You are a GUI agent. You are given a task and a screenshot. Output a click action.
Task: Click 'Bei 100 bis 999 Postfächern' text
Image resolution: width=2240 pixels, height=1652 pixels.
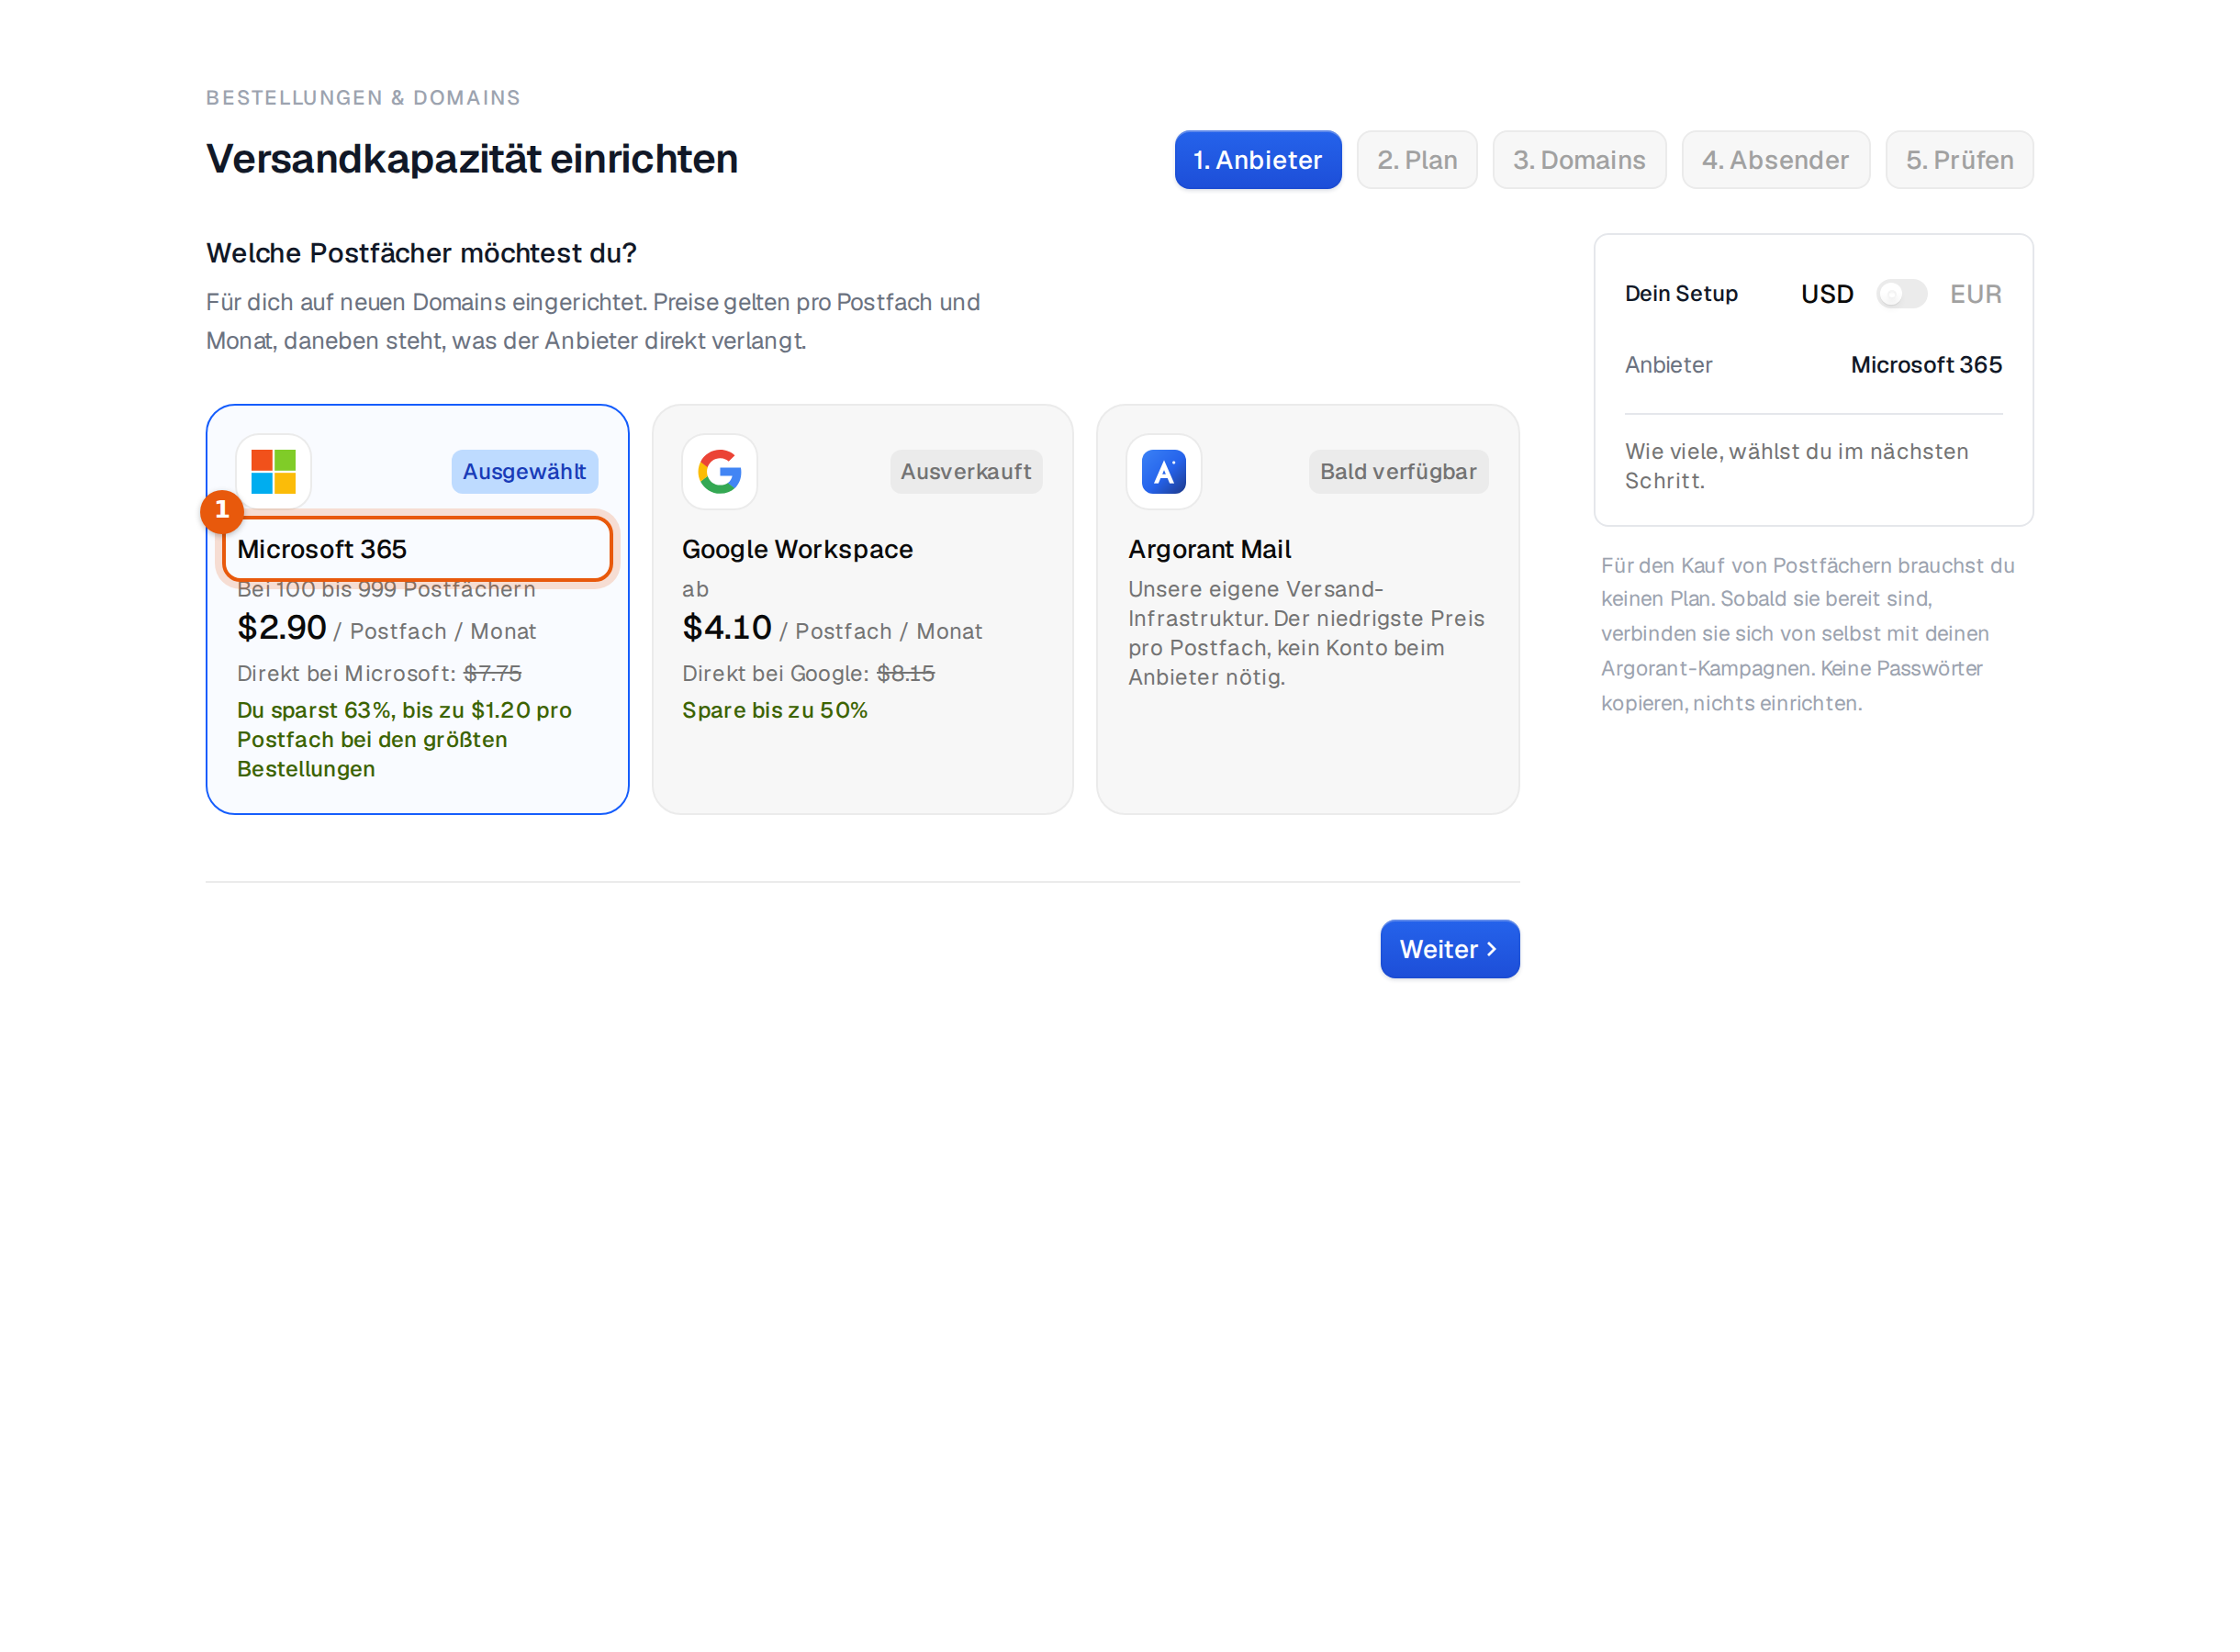(386, 590)
